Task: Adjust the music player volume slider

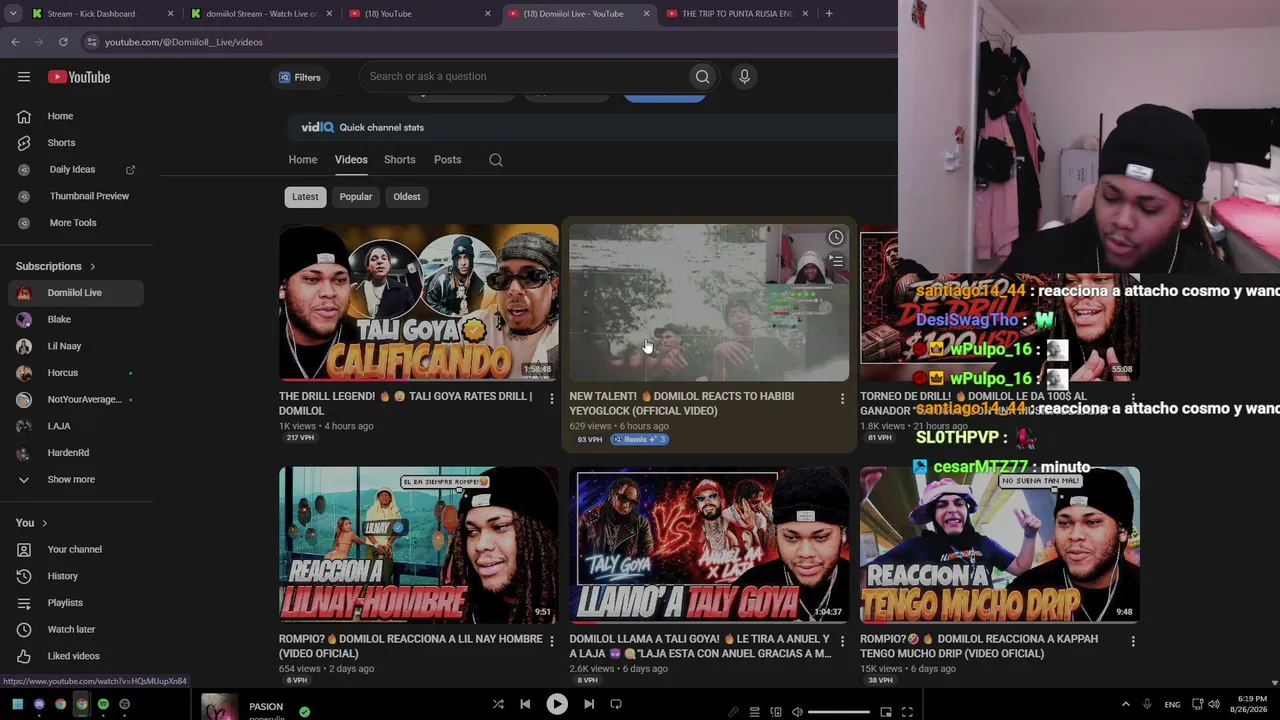Action: coord(838,712)
